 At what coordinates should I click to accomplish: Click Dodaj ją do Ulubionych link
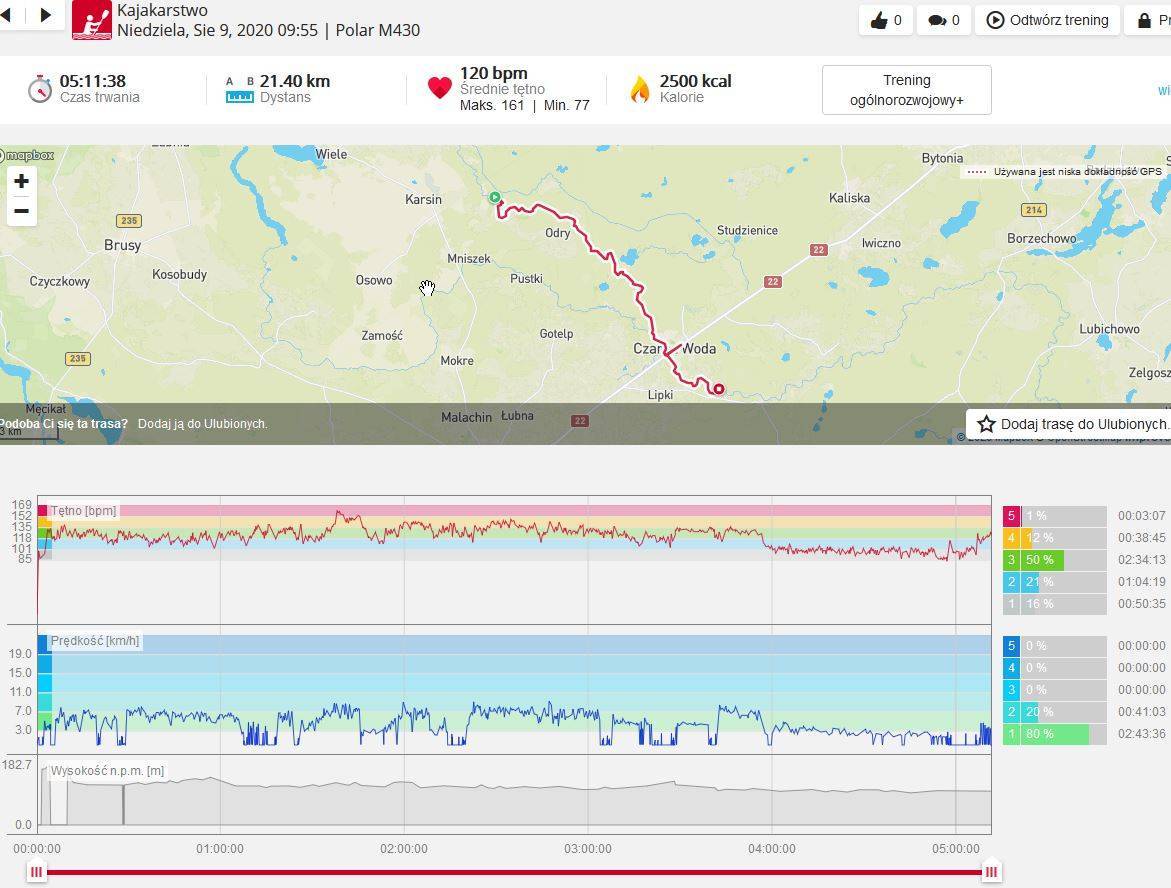pos(202,424)
